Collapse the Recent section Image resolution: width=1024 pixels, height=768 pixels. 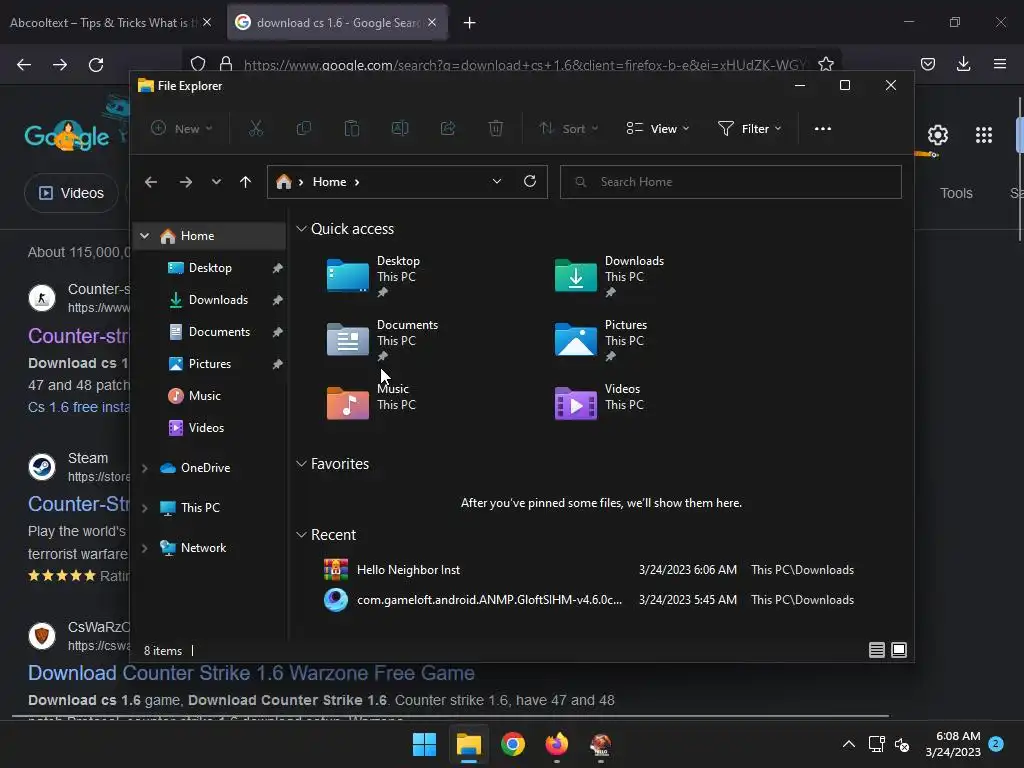pyautogui.click(x=301, y=535)
